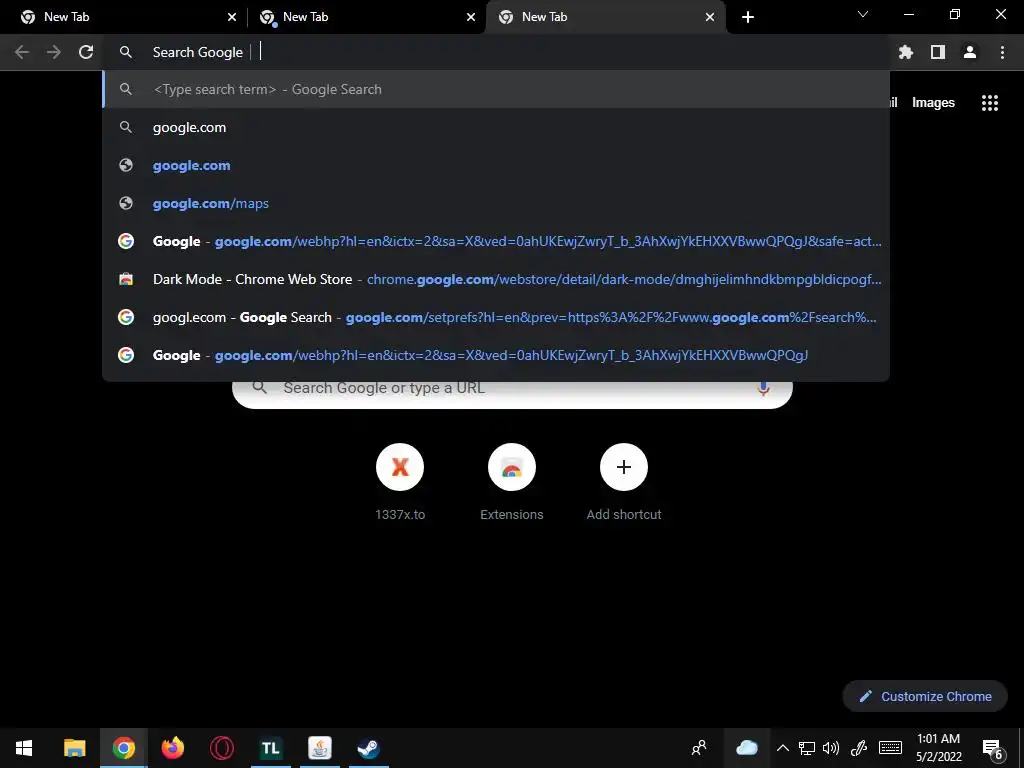Open the Java app in taskbar

(x=319, y=748)
